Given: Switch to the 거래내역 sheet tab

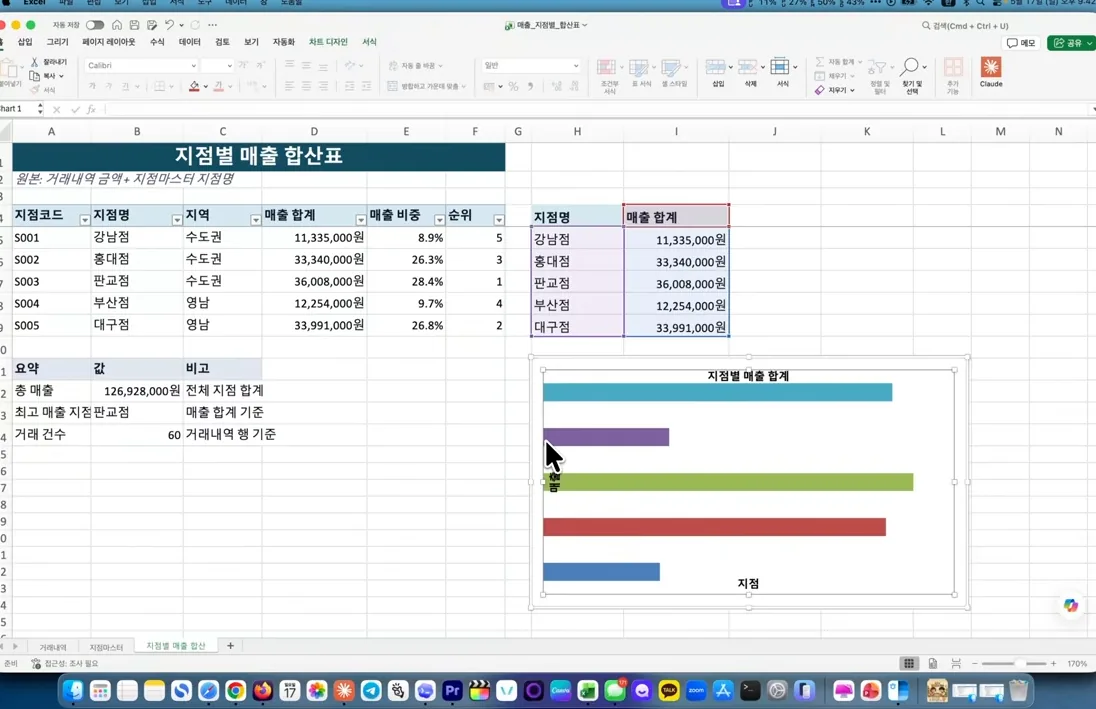Looking at the screenshot, I should tap(52, 647).
